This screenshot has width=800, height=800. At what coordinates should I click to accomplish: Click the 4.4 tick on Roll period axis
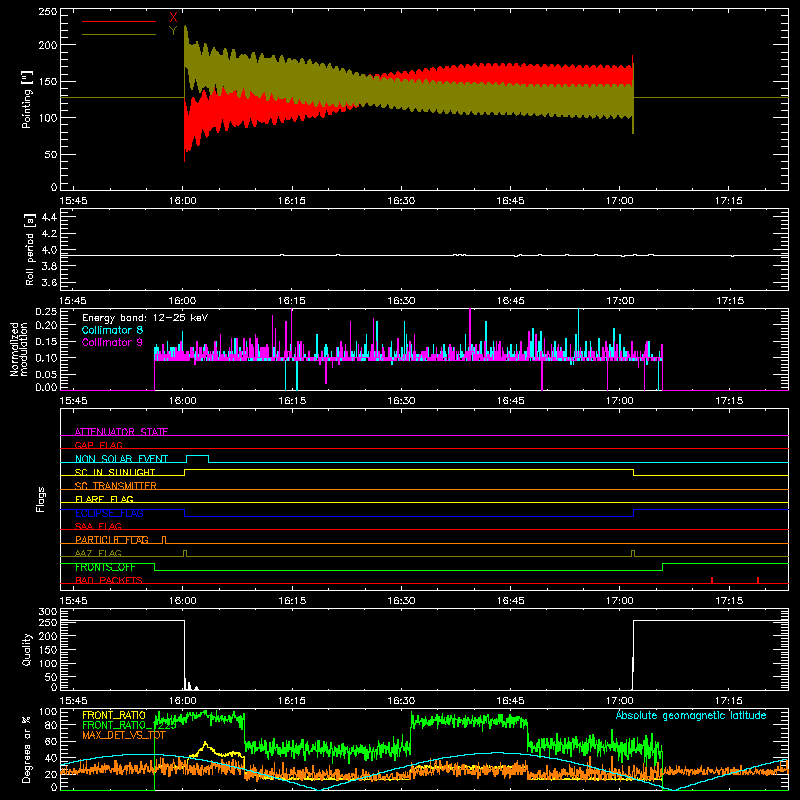[x=49, y=217]
